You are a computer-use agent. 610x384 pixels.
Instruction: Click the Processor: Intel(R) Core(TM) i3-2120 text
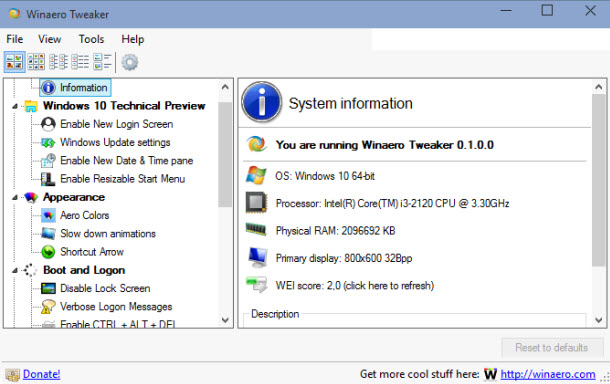393,203
